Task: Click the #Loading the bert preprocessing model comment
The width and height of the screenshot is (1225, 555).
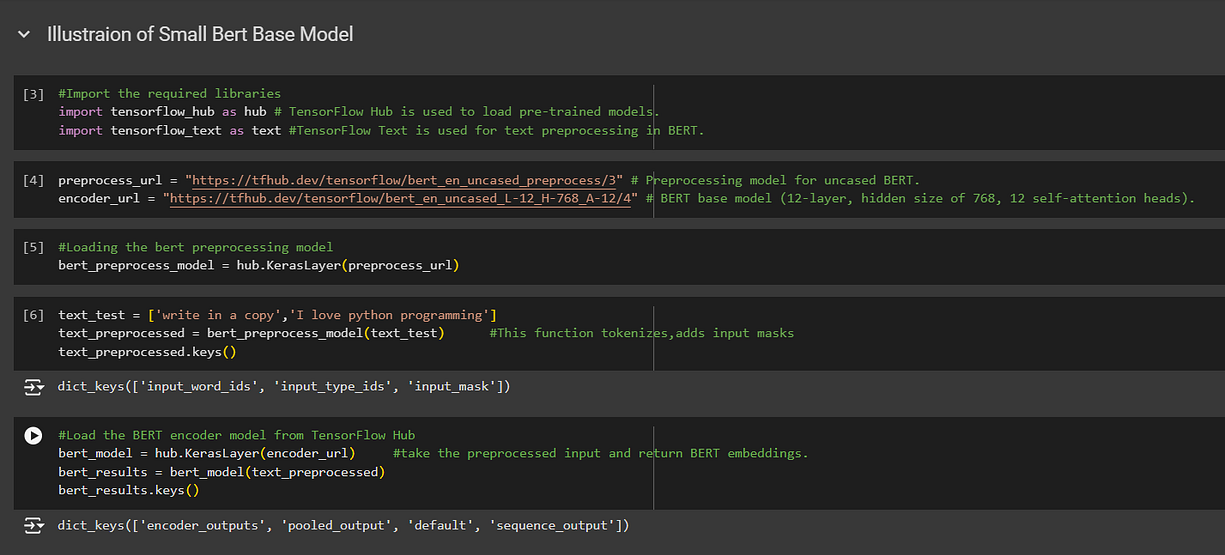Action: click(196, 247)
